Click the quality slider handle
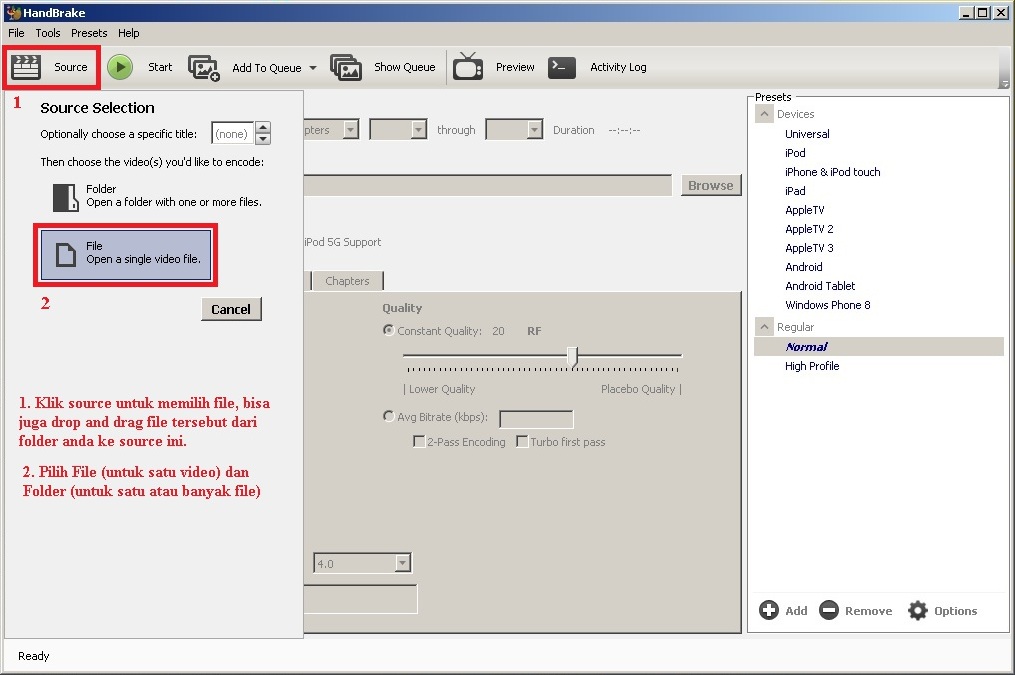This screenshot has width=1015, height=675. pyautogui.click(x=572, y=357)
